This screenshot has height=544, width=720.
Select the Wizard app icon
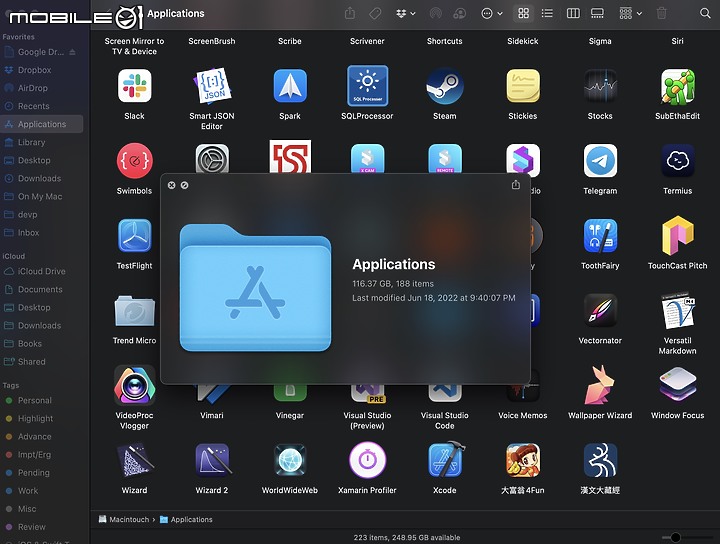(134, 460)
